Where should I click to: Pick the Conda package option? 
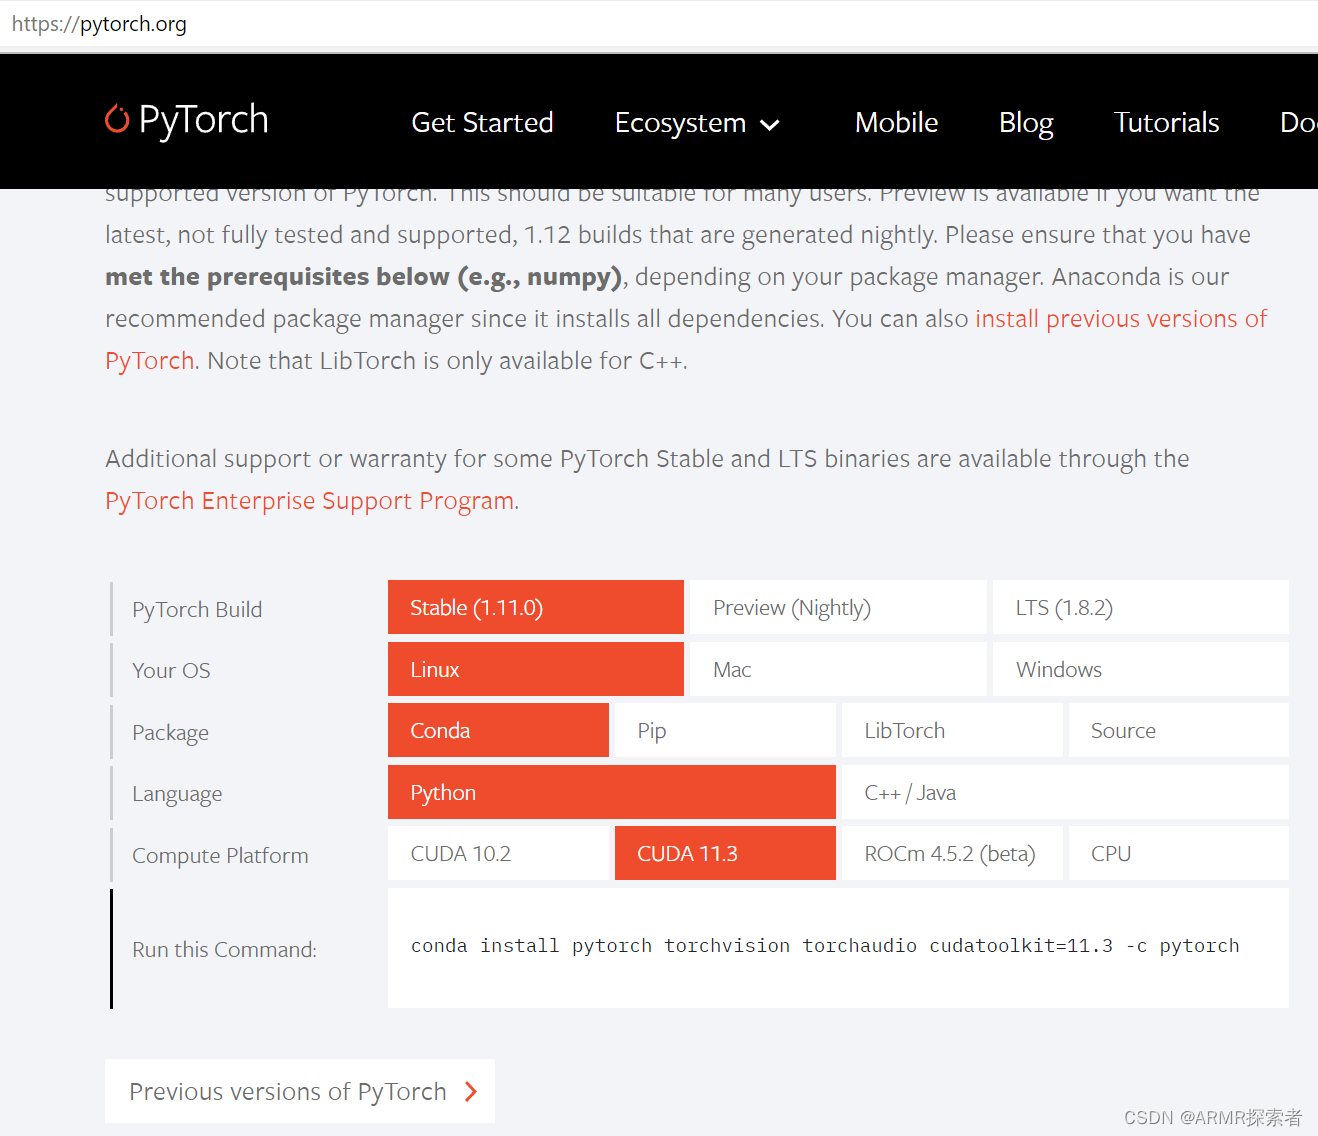point(498,730)
